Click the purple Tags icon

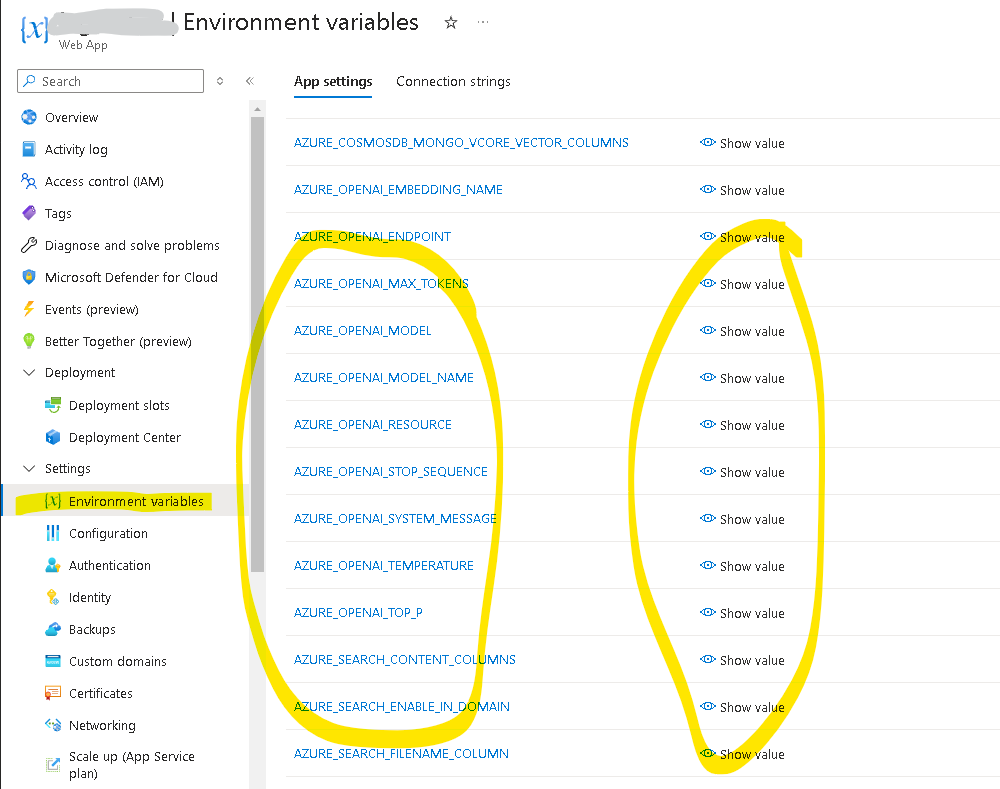pyautogui.click(x=29, y=213)
